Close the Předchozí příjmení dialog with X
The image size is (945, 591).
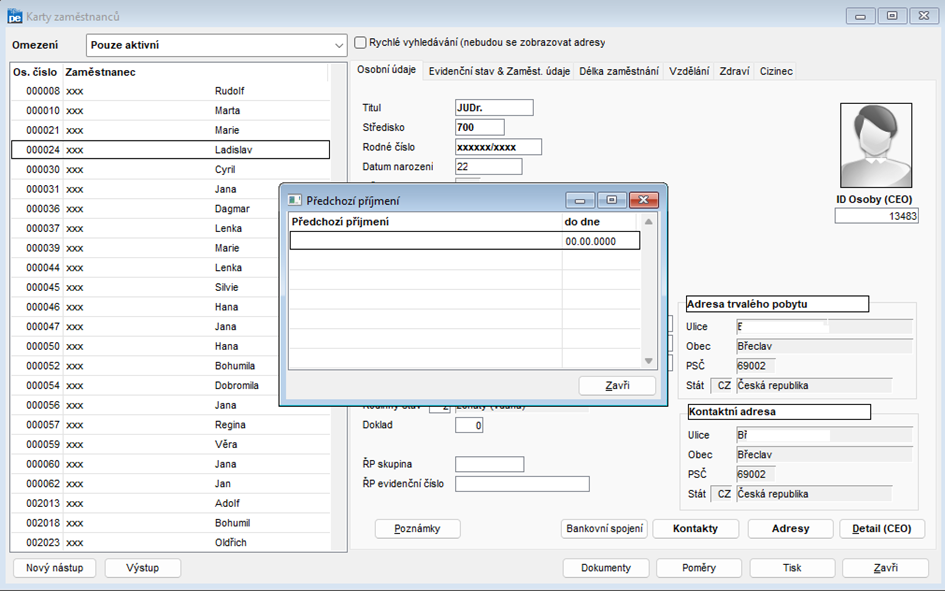(644, 200)
